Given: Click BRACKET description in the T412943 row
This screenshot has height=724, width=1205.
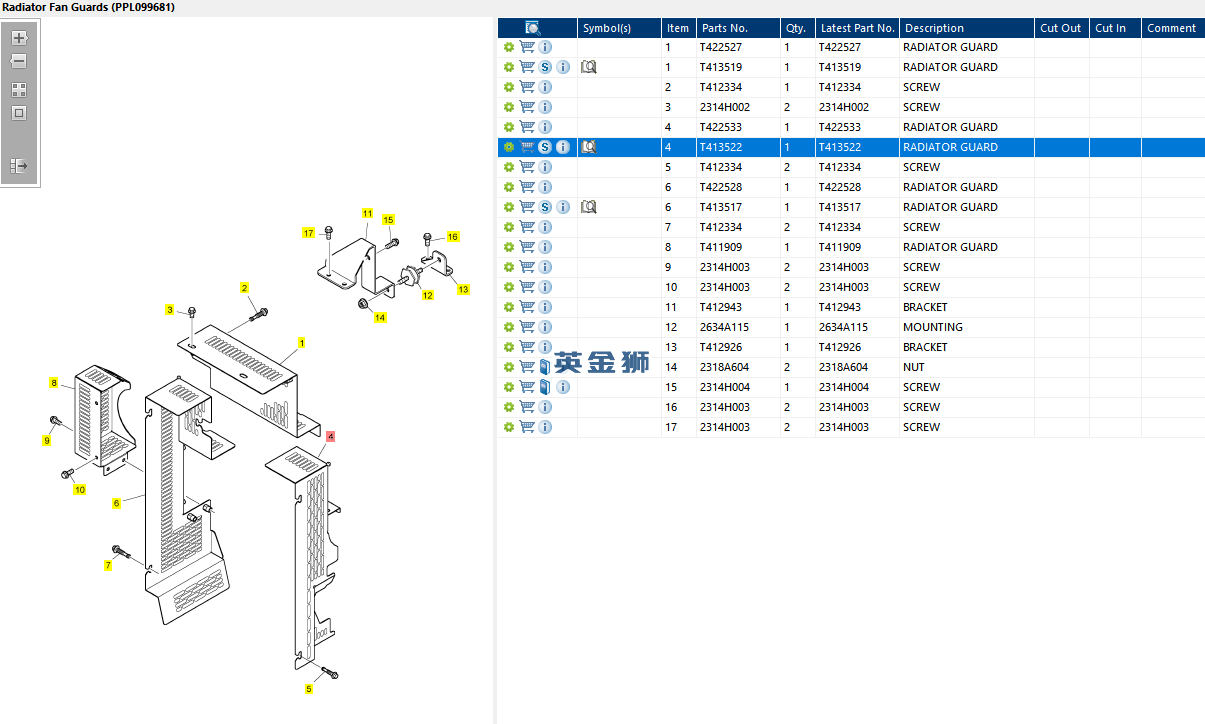Looking at the screenshot, I should (x=925, y=307).
